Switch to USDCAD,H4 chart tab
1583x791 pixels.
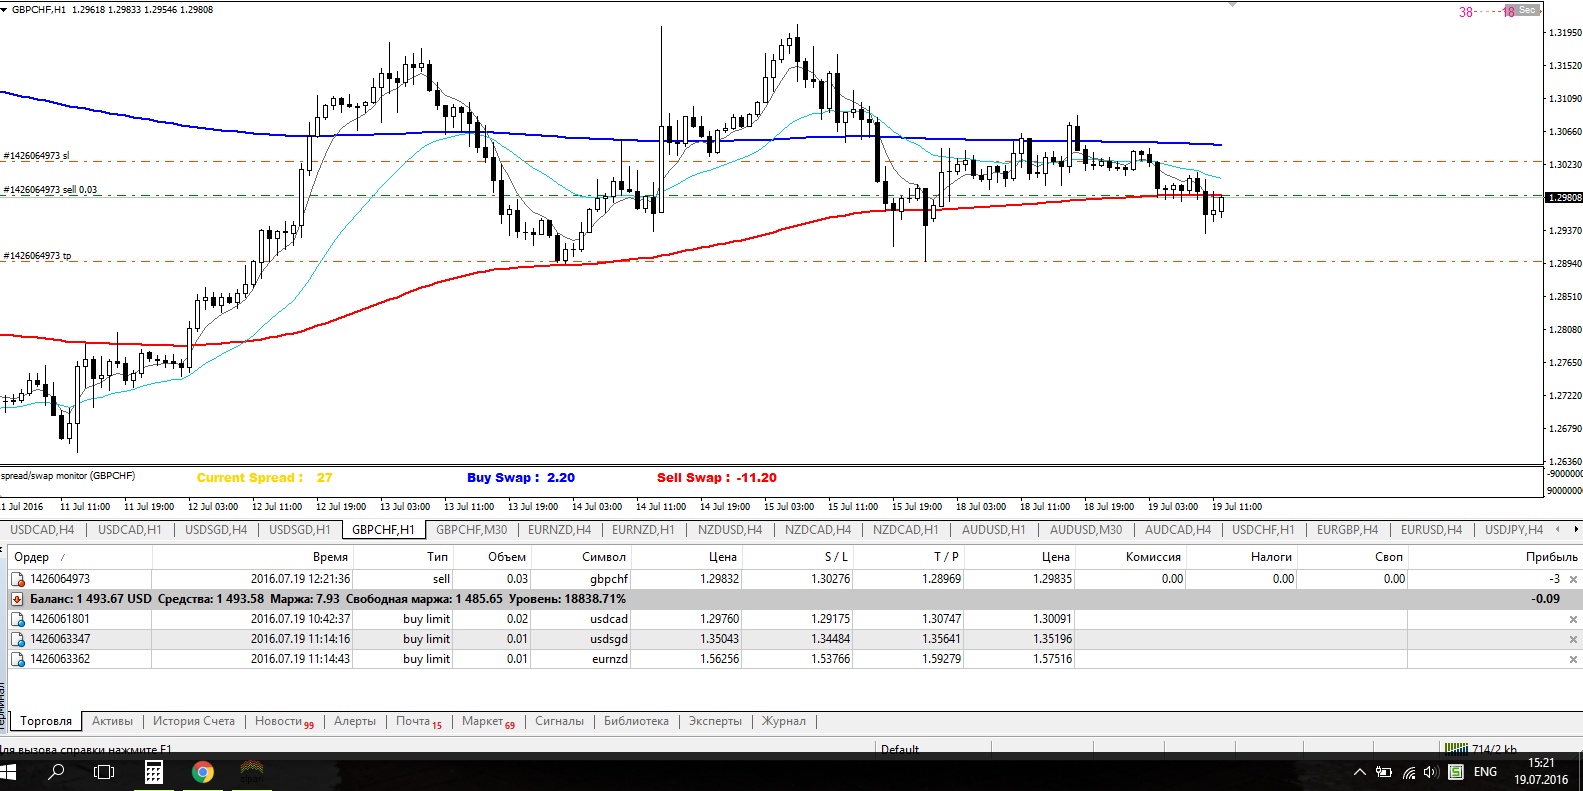42,530
